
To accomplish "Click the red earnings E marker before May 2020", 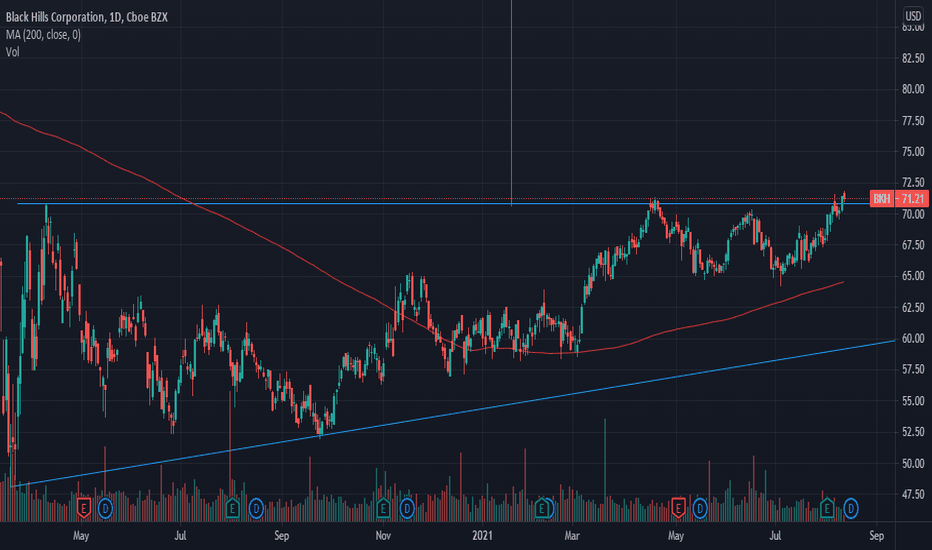I will pos(84,508).
